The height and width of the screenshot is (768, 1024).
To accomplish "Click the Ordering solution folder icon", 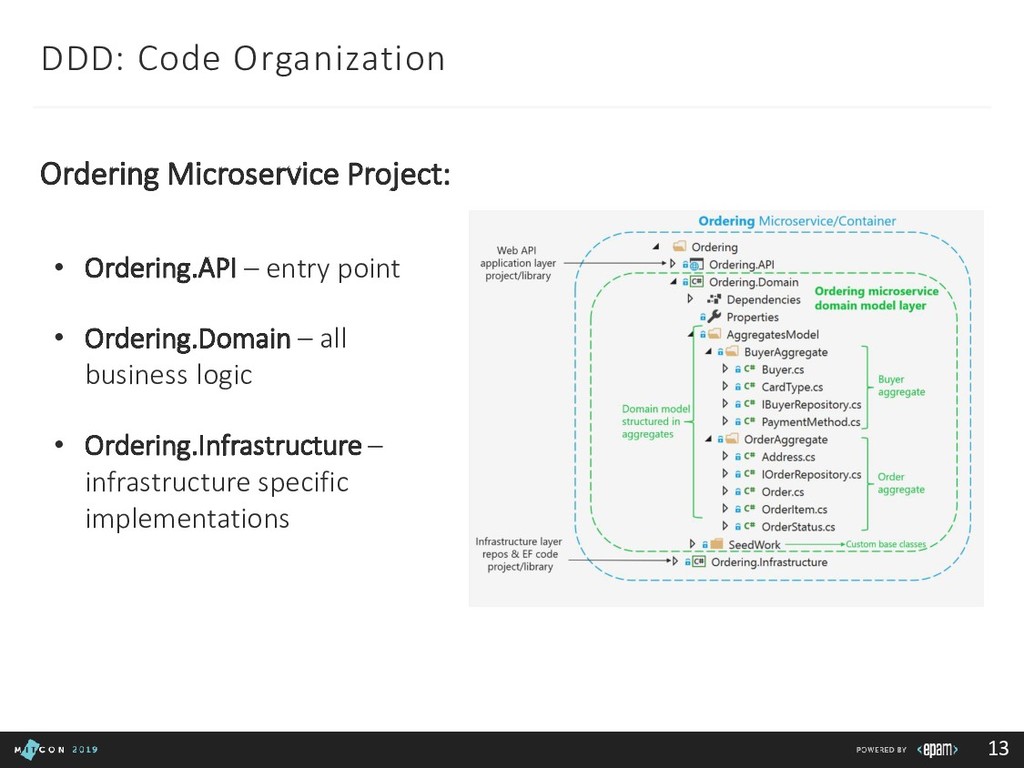I will click(679, 246).
